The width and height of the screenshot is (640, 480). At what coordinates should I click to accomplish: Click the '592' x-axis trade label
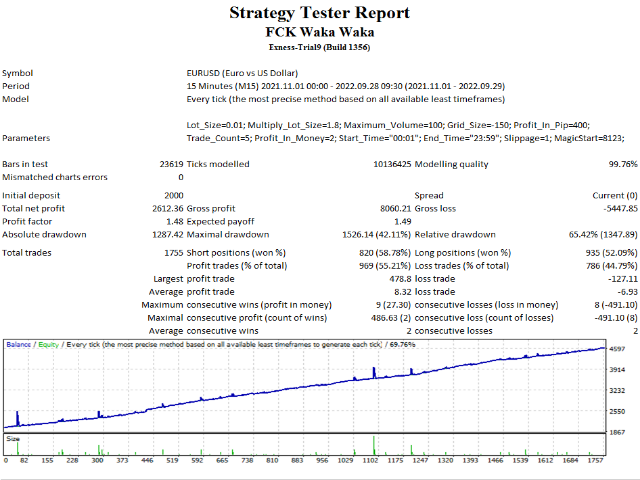(x=197, y=461)
